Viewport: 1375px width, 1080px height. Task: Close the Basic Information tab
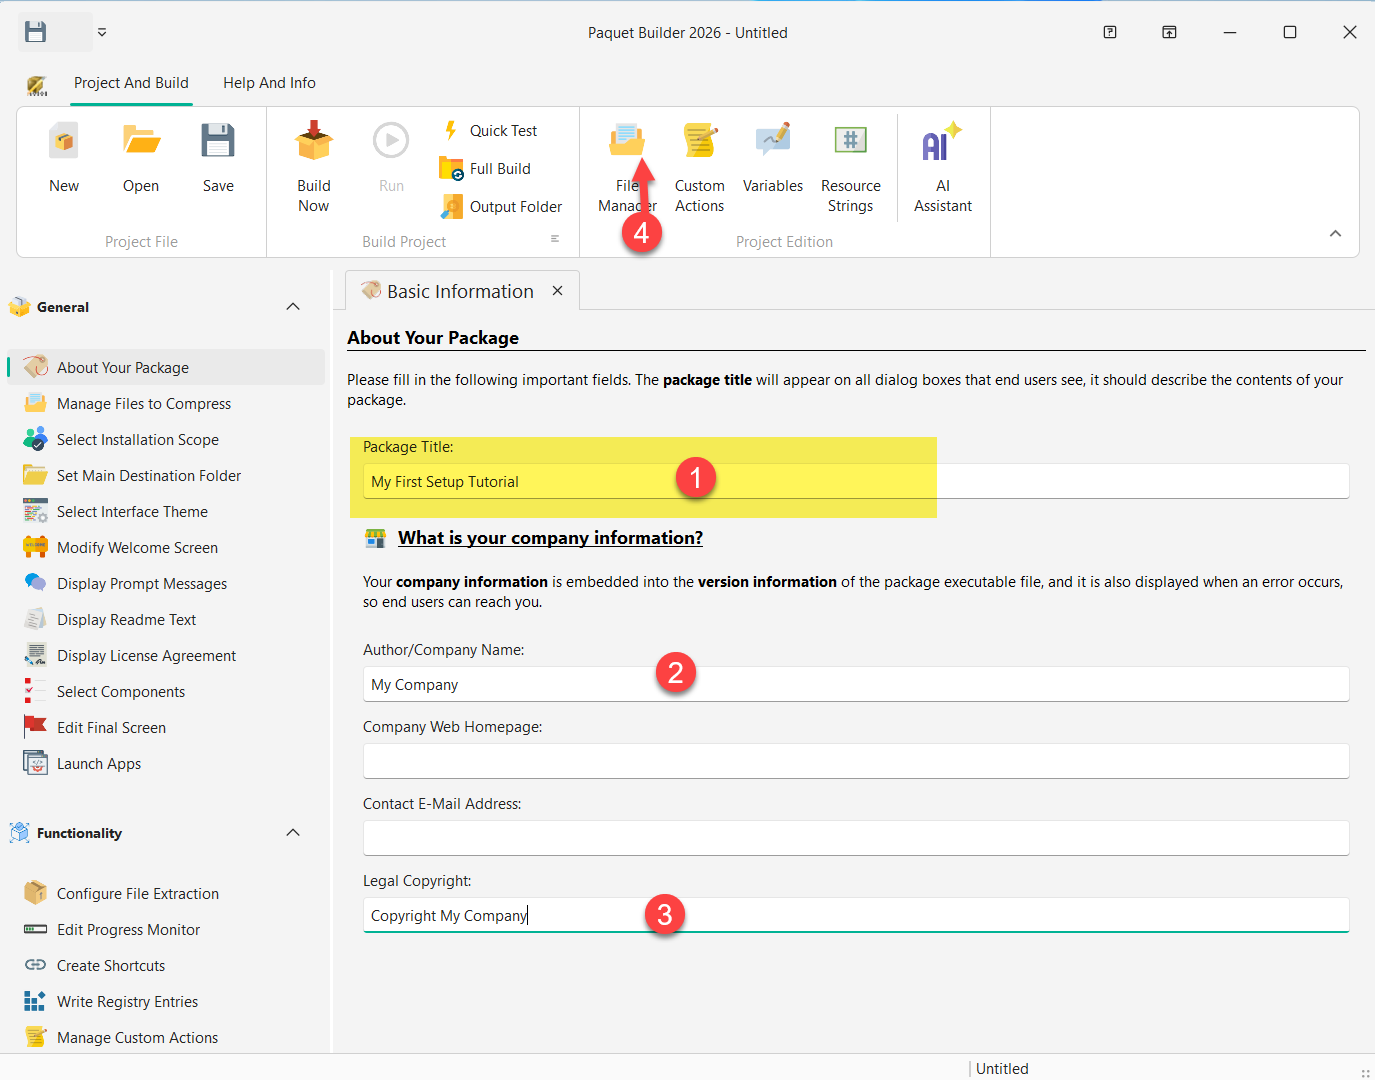(557, 290)
